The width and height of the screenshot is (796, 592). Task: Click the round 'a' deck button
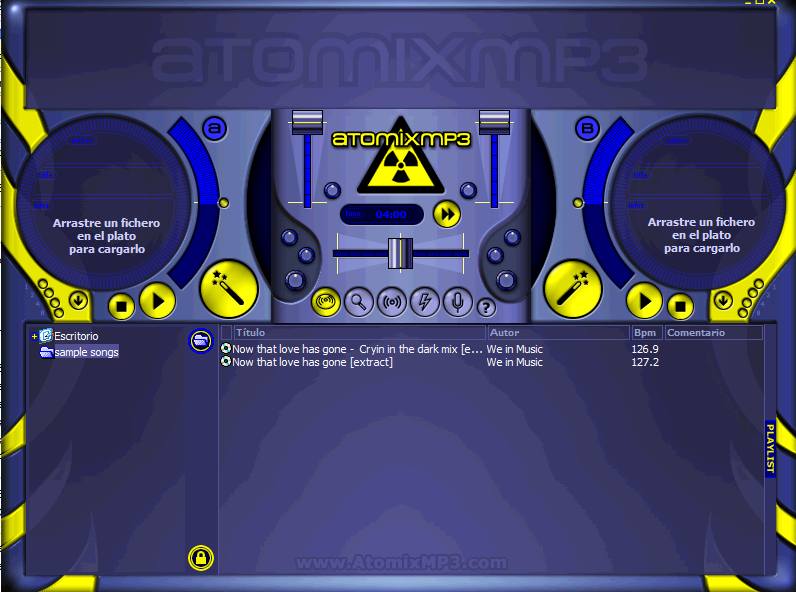pyautogui.click(x=215, y=128)
